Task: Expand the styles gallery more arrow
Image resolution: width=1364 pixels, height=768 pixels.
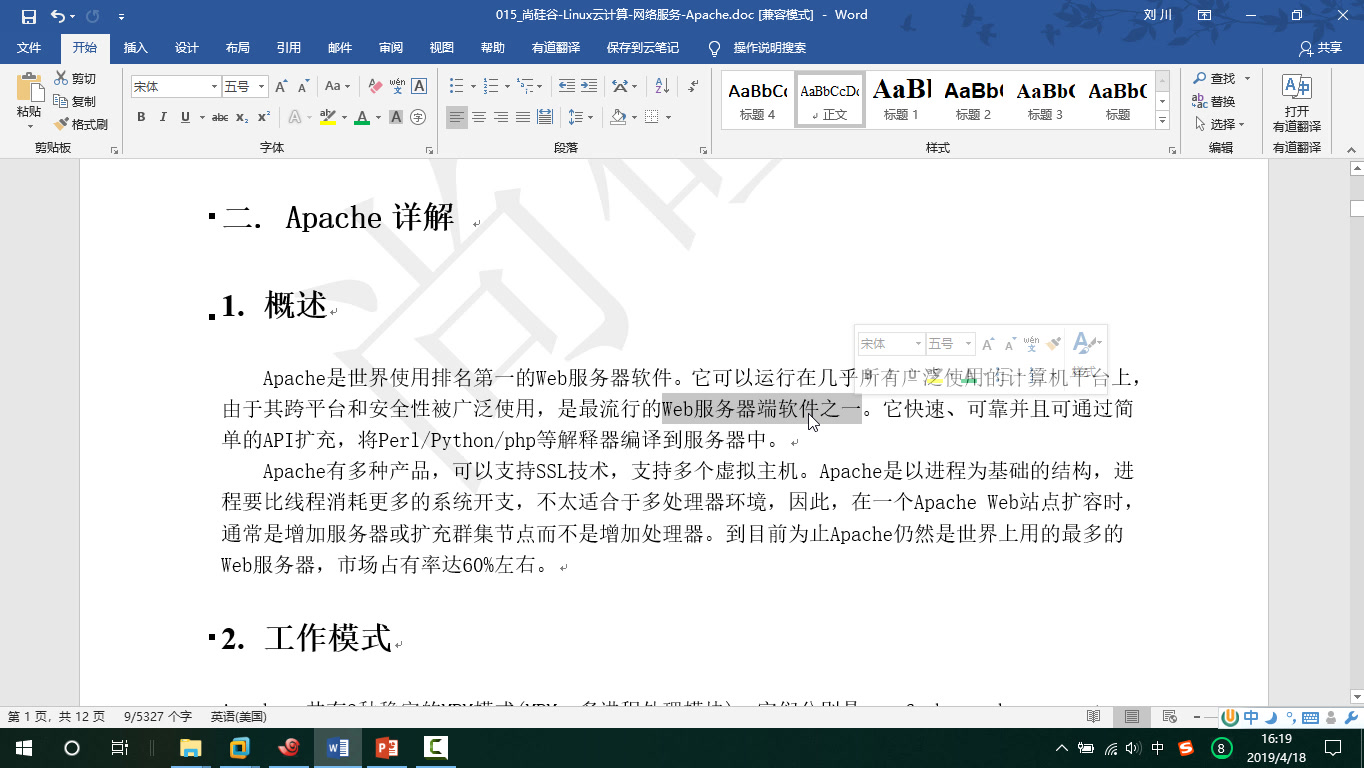Action: point(1162,121)
